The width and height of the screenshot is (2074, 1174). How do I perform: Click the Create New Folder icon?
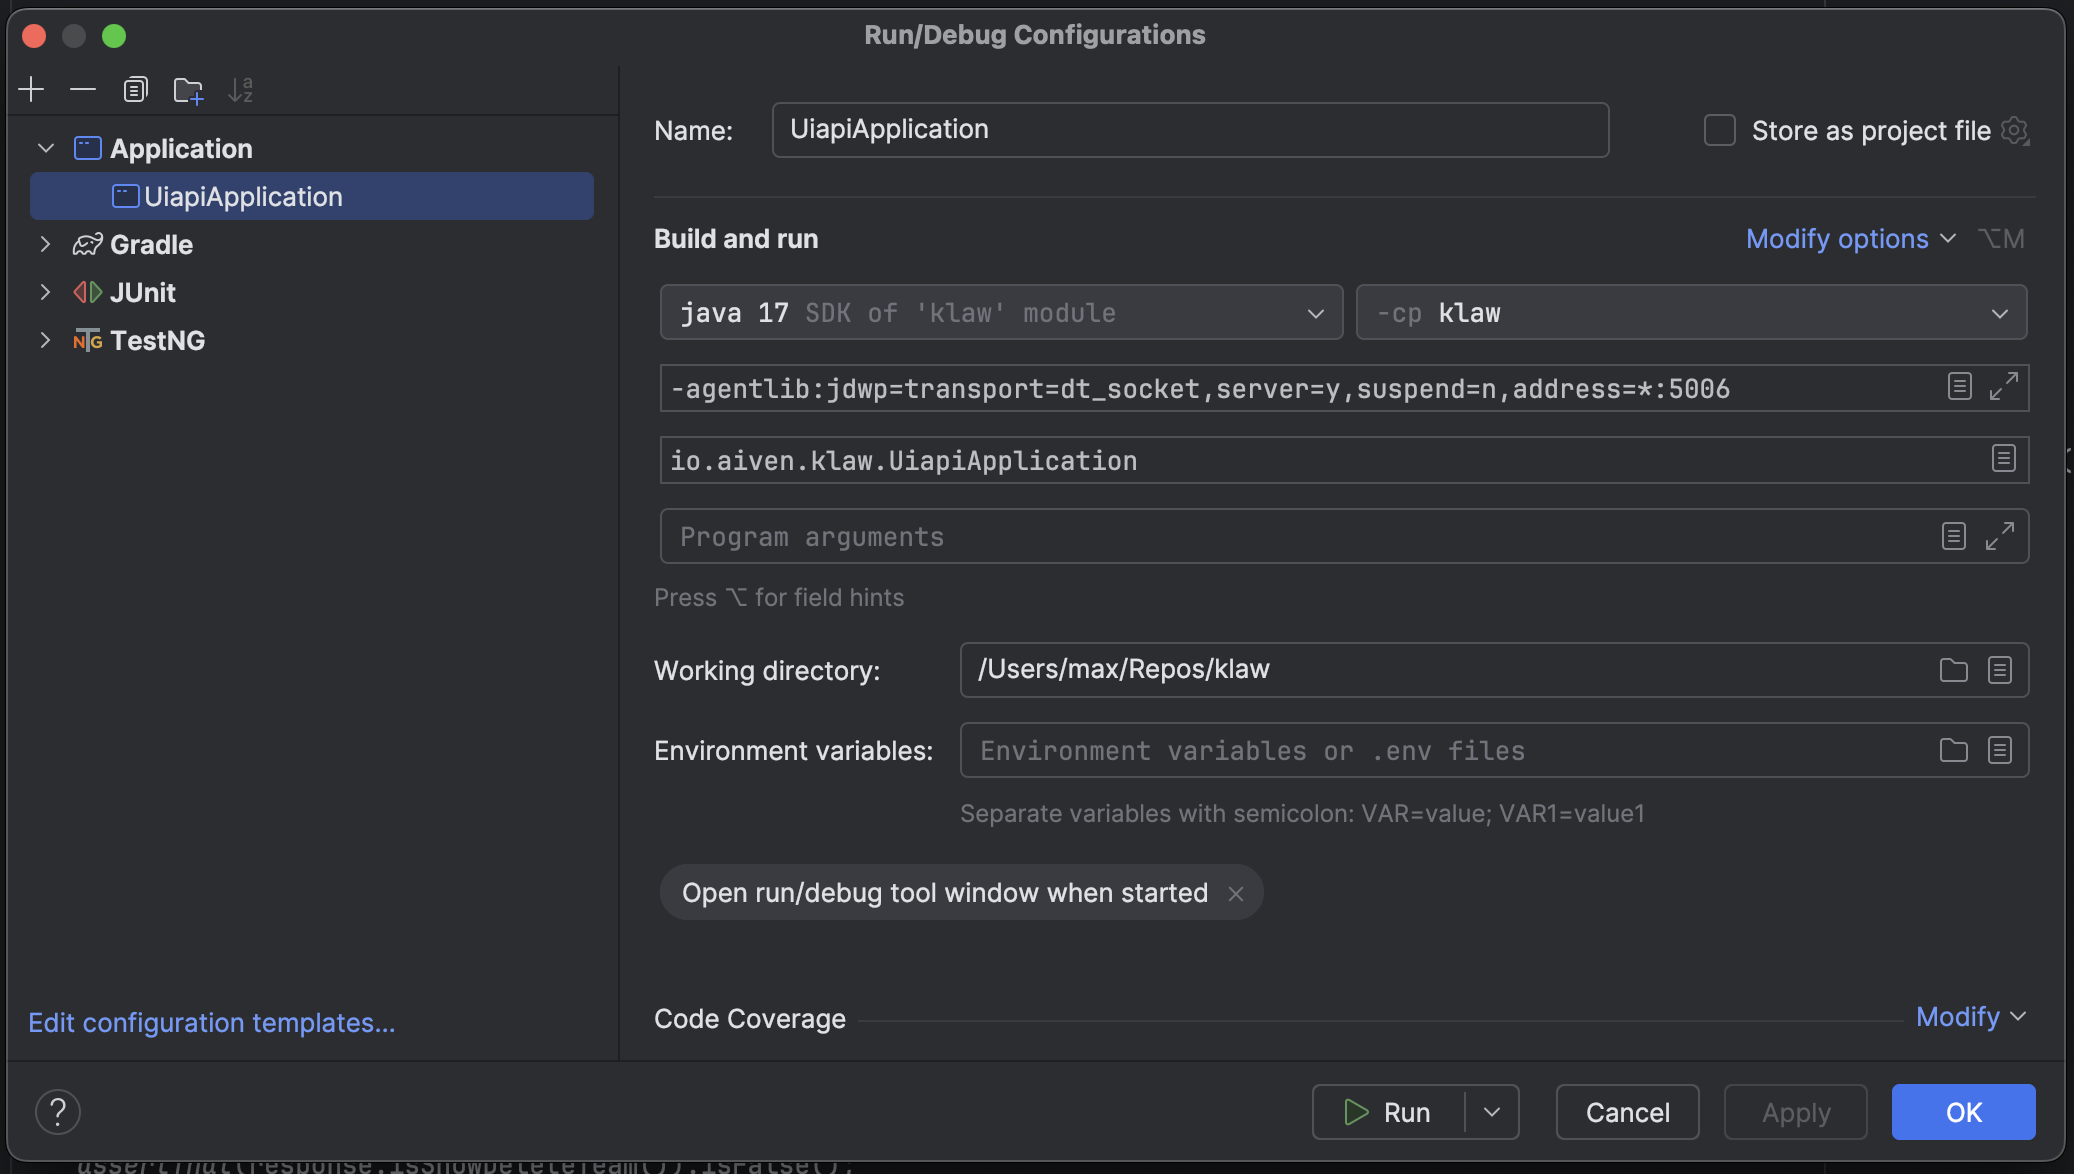[x=188, y=90]
